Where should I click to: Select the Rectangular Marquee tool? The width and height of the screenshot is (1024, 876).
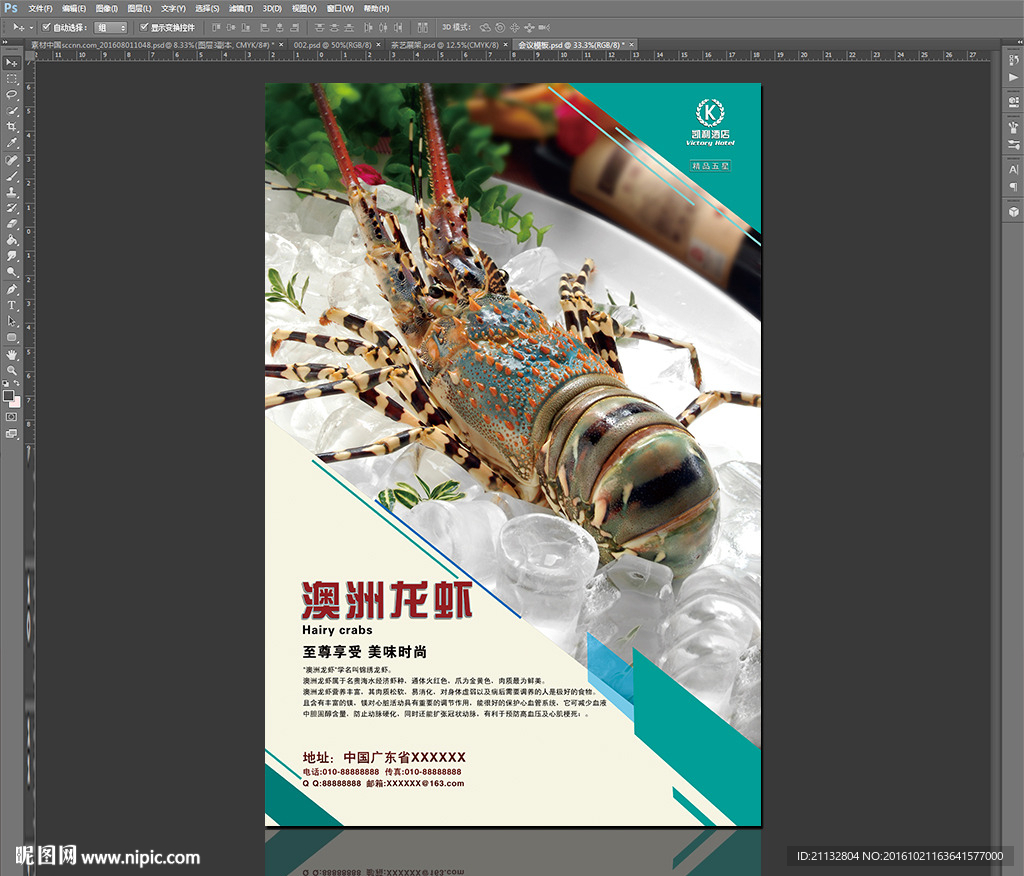pos(12,79)
